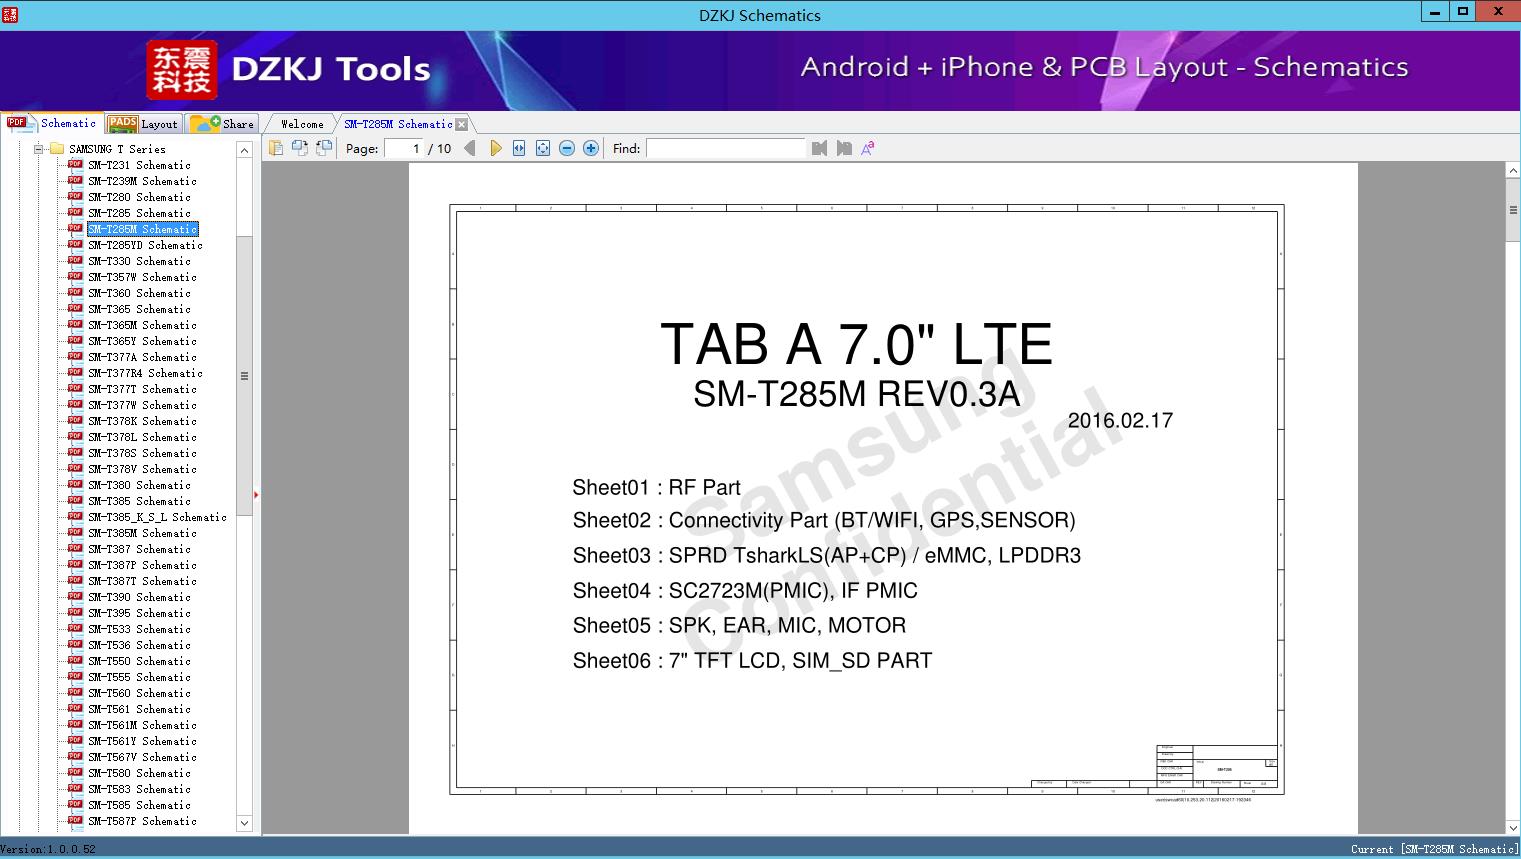
Task: Go to the next page arrow
Action: 495,148
